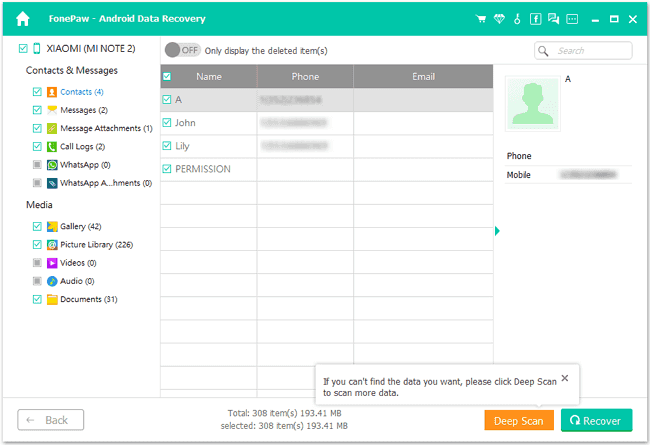
Task: Click the diamond premium icon
Action: [x=499, y=19]
